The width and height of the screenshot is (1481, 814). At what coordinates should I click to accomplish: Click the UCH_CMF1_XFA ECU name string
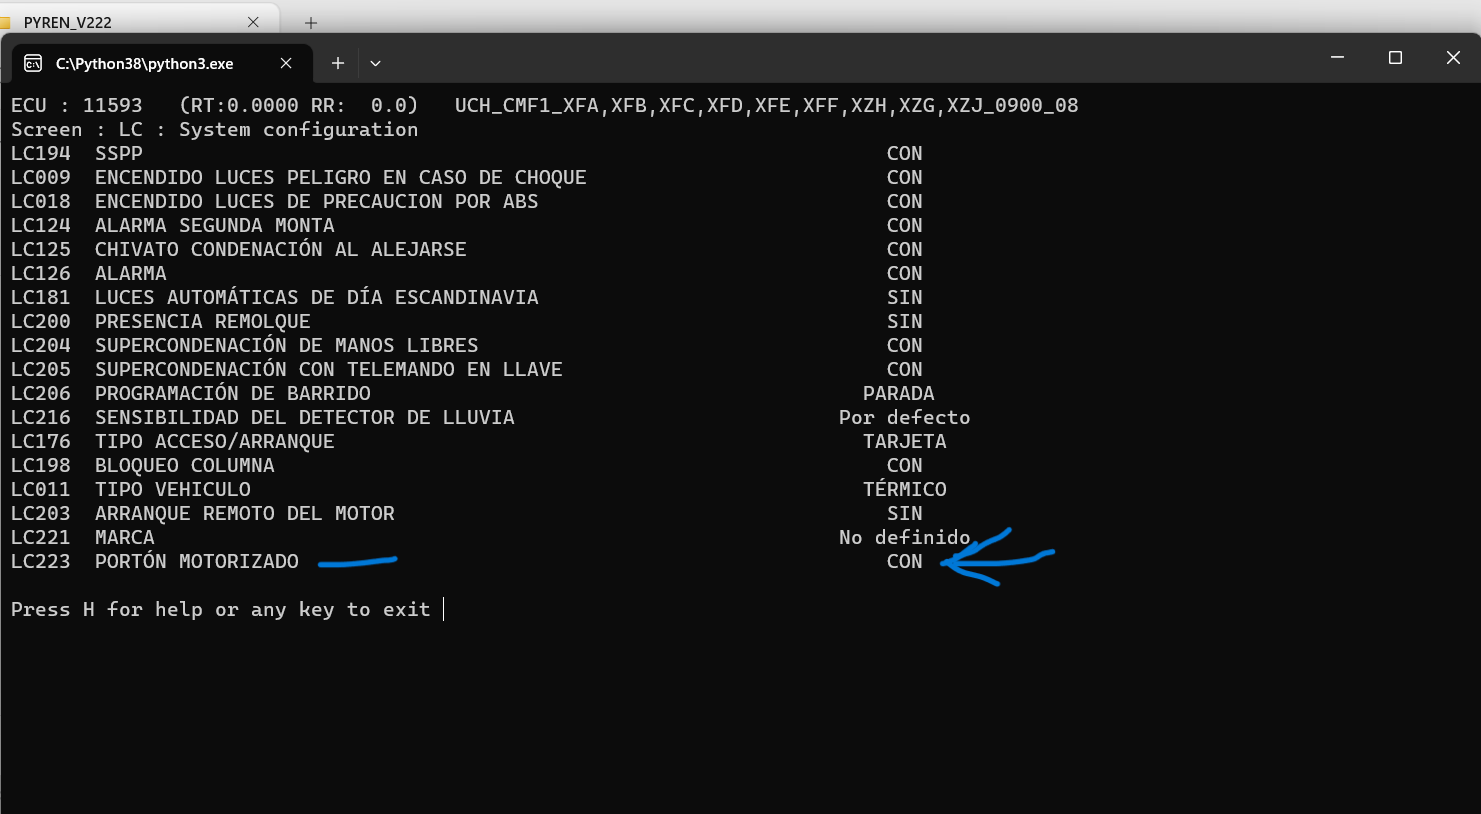767,105
